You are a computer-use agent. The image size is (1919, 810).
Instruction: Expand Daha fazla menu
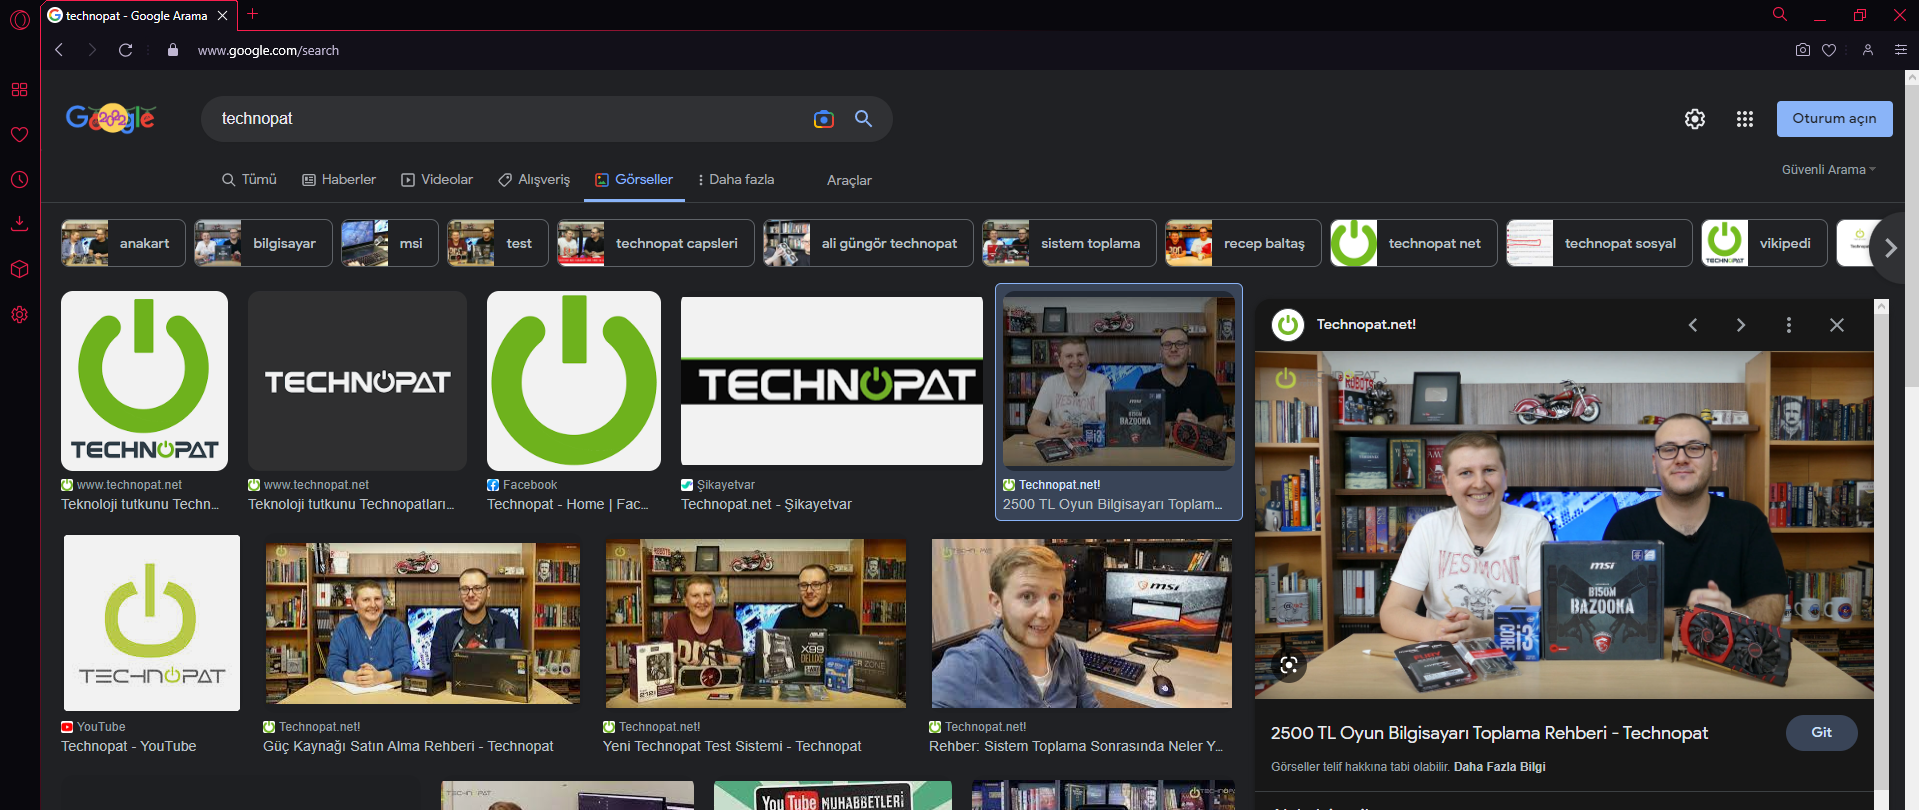pos(736,180)
